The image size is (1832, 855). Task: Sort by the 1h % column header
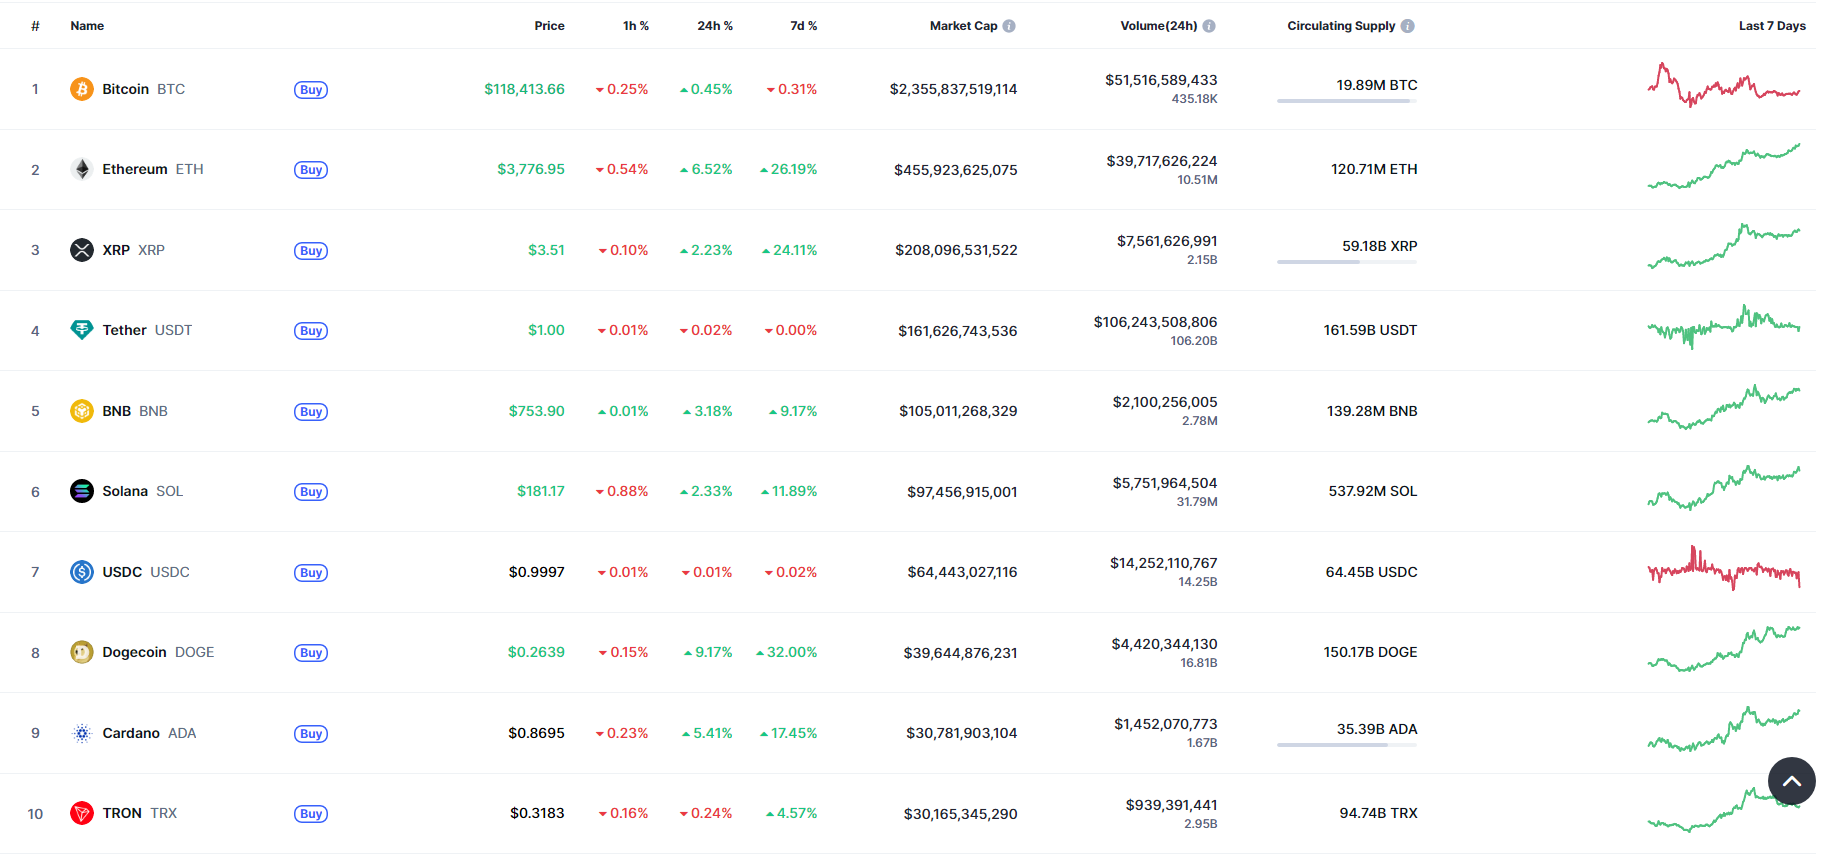[x=636, y=26]
